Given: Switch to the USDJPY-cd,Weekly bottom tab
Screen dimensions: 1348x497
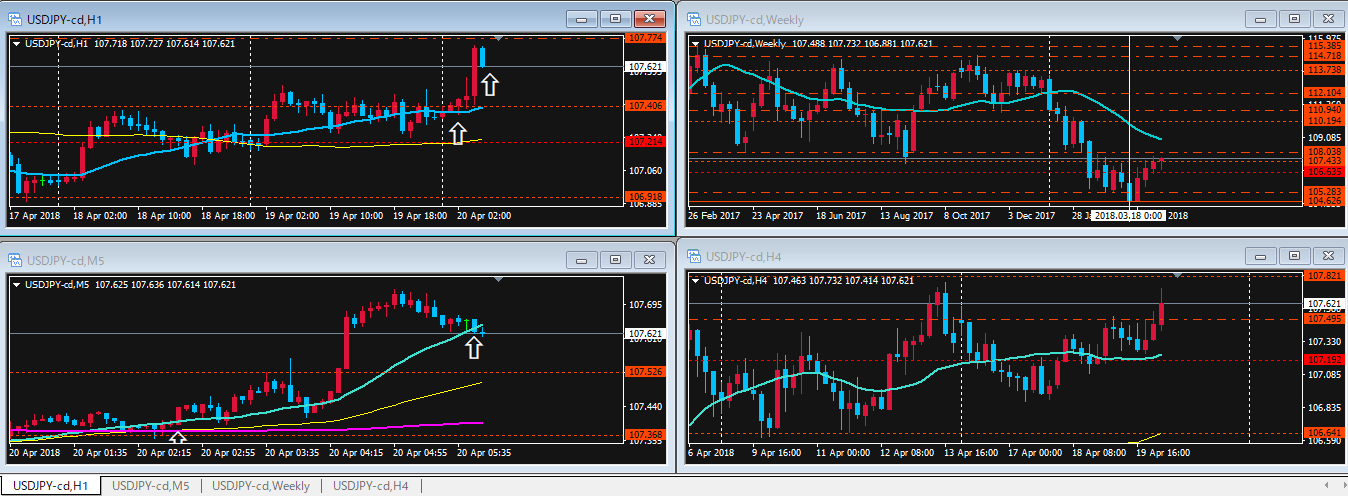Looking at the screenshot, I should (261, 486).
